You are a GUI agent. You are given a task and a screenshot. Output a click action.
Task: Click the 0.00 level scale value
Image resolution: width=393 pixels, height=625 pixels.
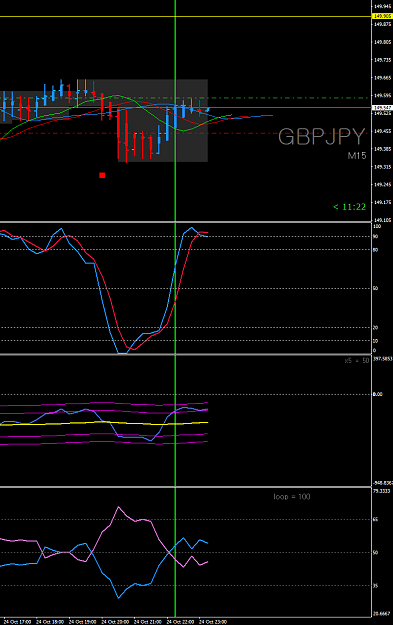(x=377, y=394)
